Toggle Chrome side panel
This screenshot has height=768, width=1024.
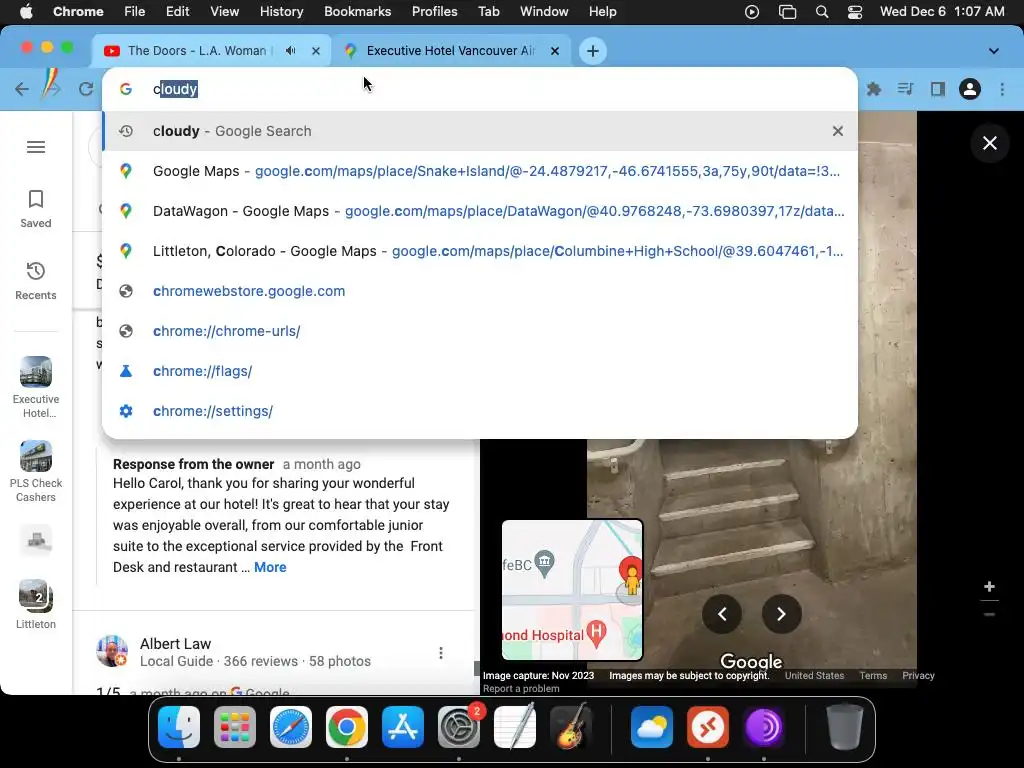tap(938, 89)
